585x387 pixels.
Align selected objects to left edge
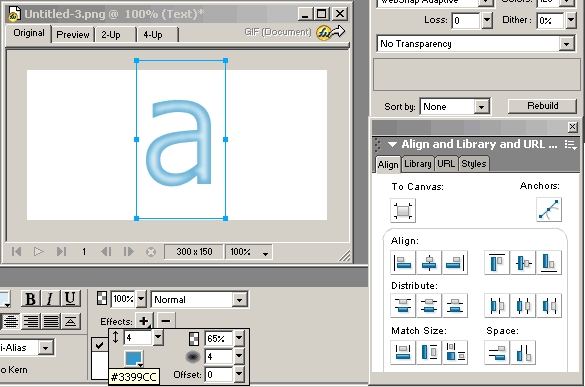click(403, 263)
